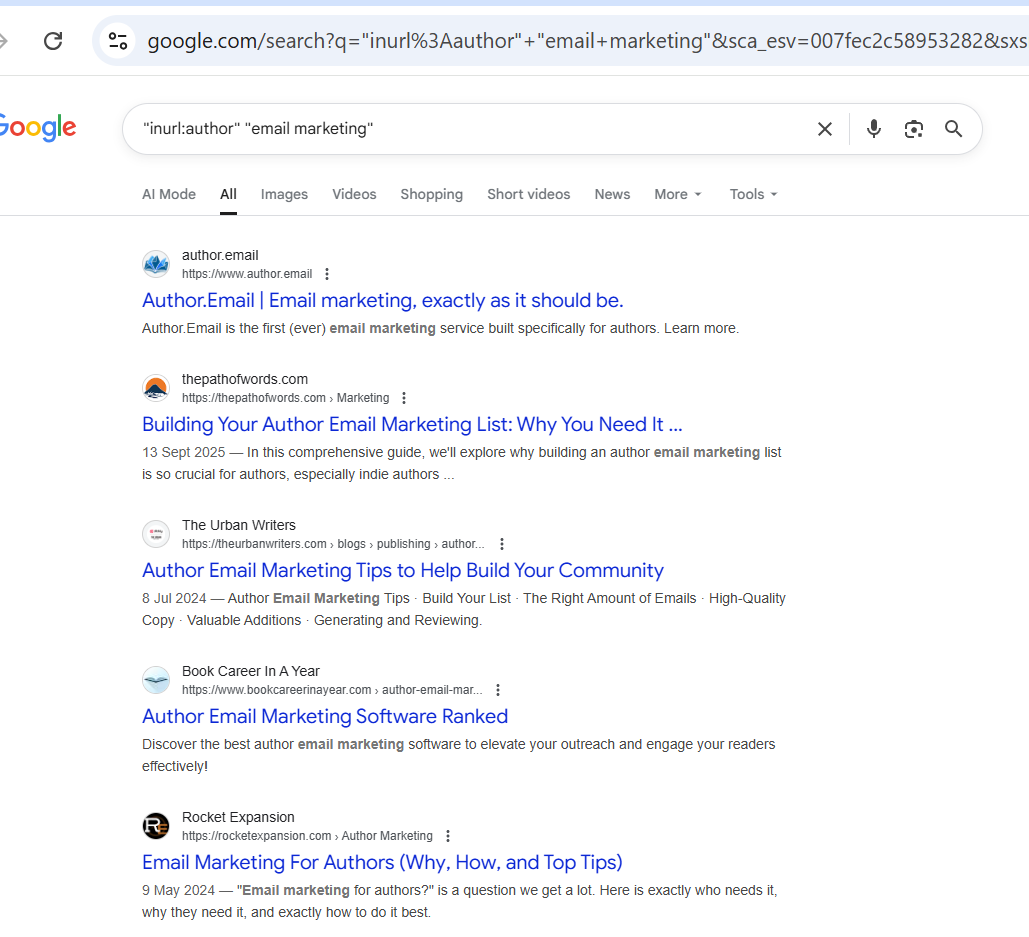The height and width of the screenshot is (937, 1029).
Task: Reload the page with the refresh icon
Action: 53,41
